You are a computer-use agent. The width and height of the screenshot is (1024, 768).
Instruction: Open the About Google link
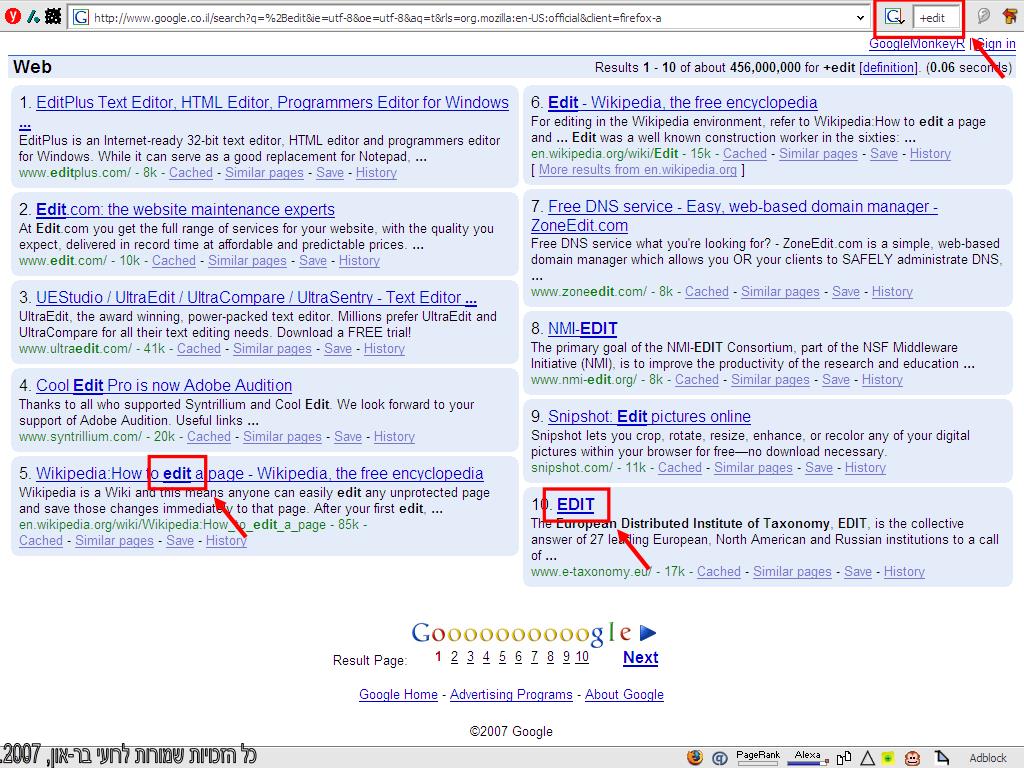pyautogui.click(x=624, y=695)
